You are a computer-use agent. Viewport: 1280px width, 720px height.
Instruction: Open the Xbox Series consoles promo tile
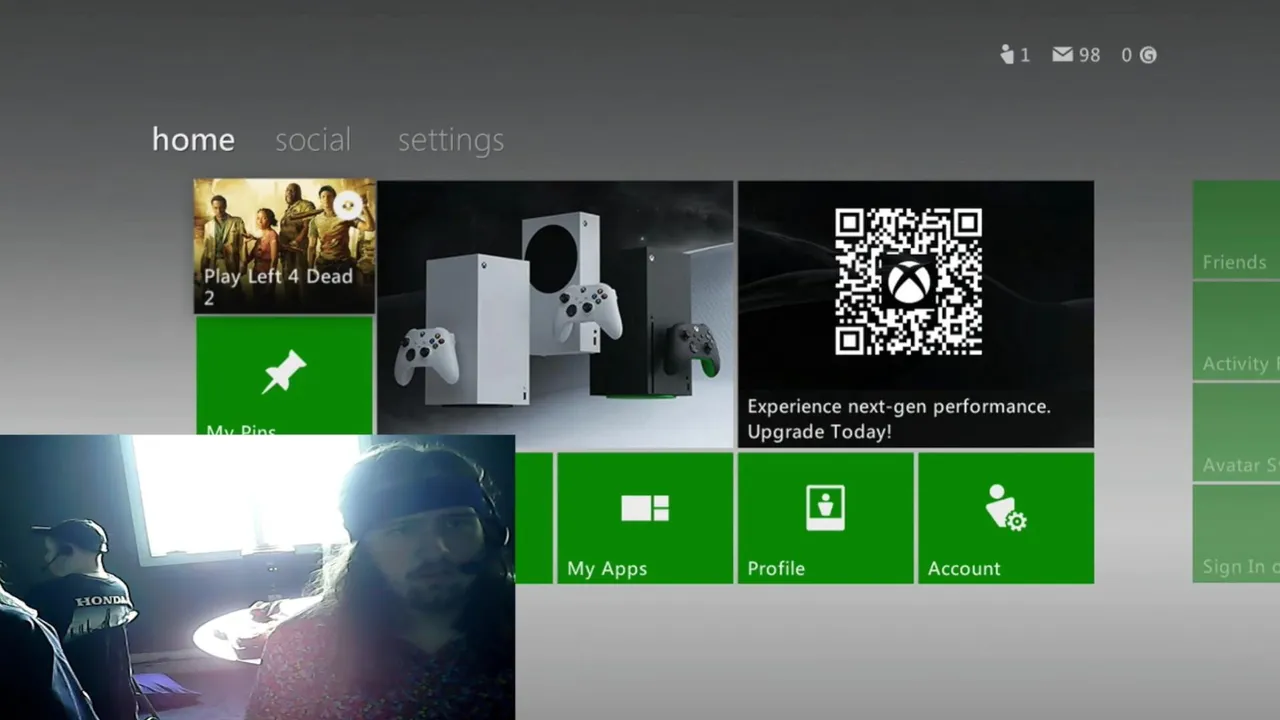coord(555,314)
